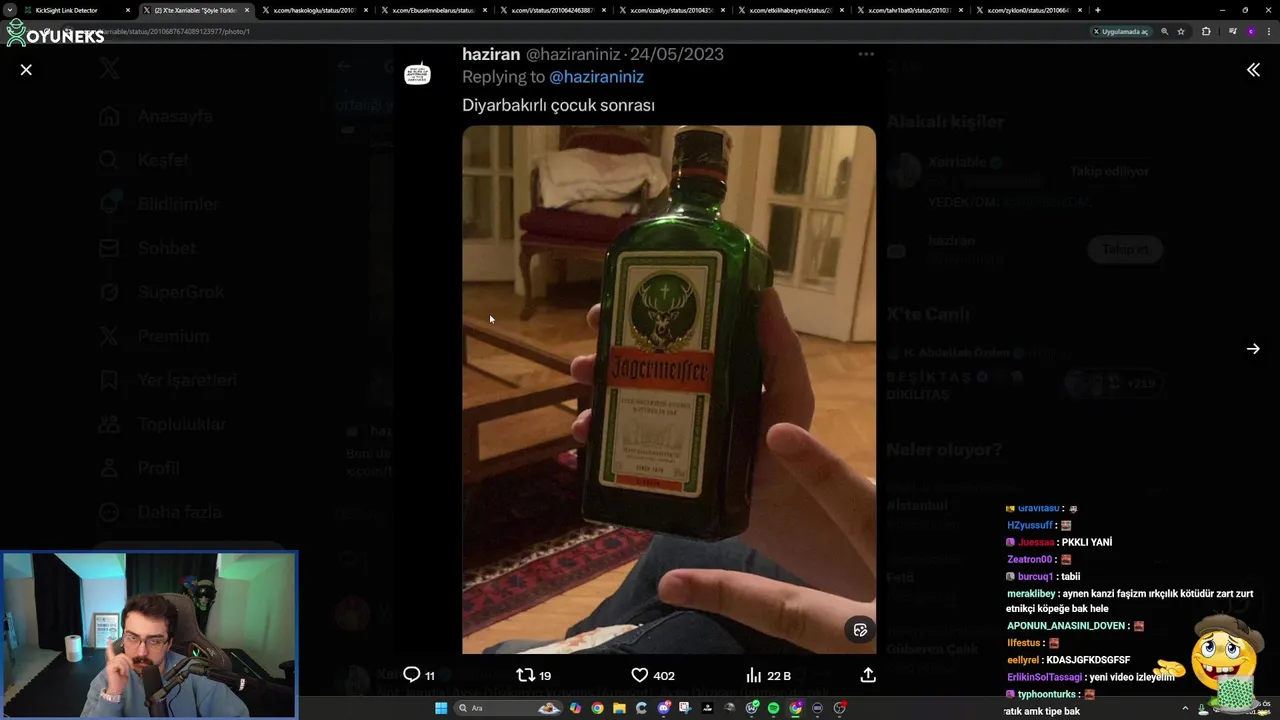Click the reply icon with 11 replies

click(411, 675)
